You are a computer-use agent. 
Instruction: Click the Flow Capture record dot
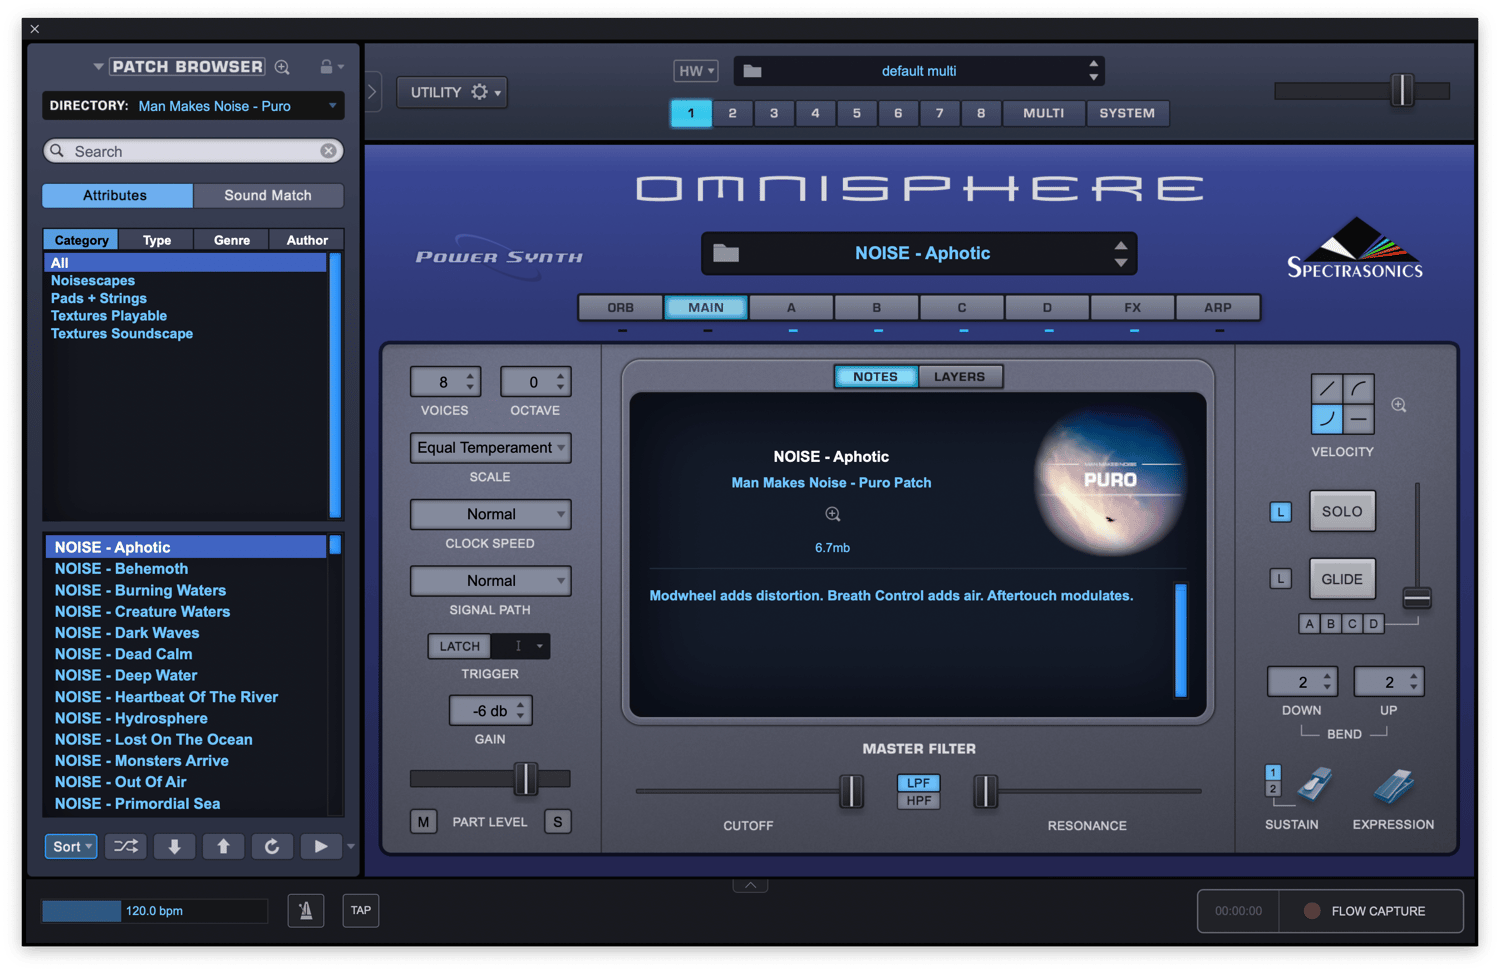(x=1312, y=911)
